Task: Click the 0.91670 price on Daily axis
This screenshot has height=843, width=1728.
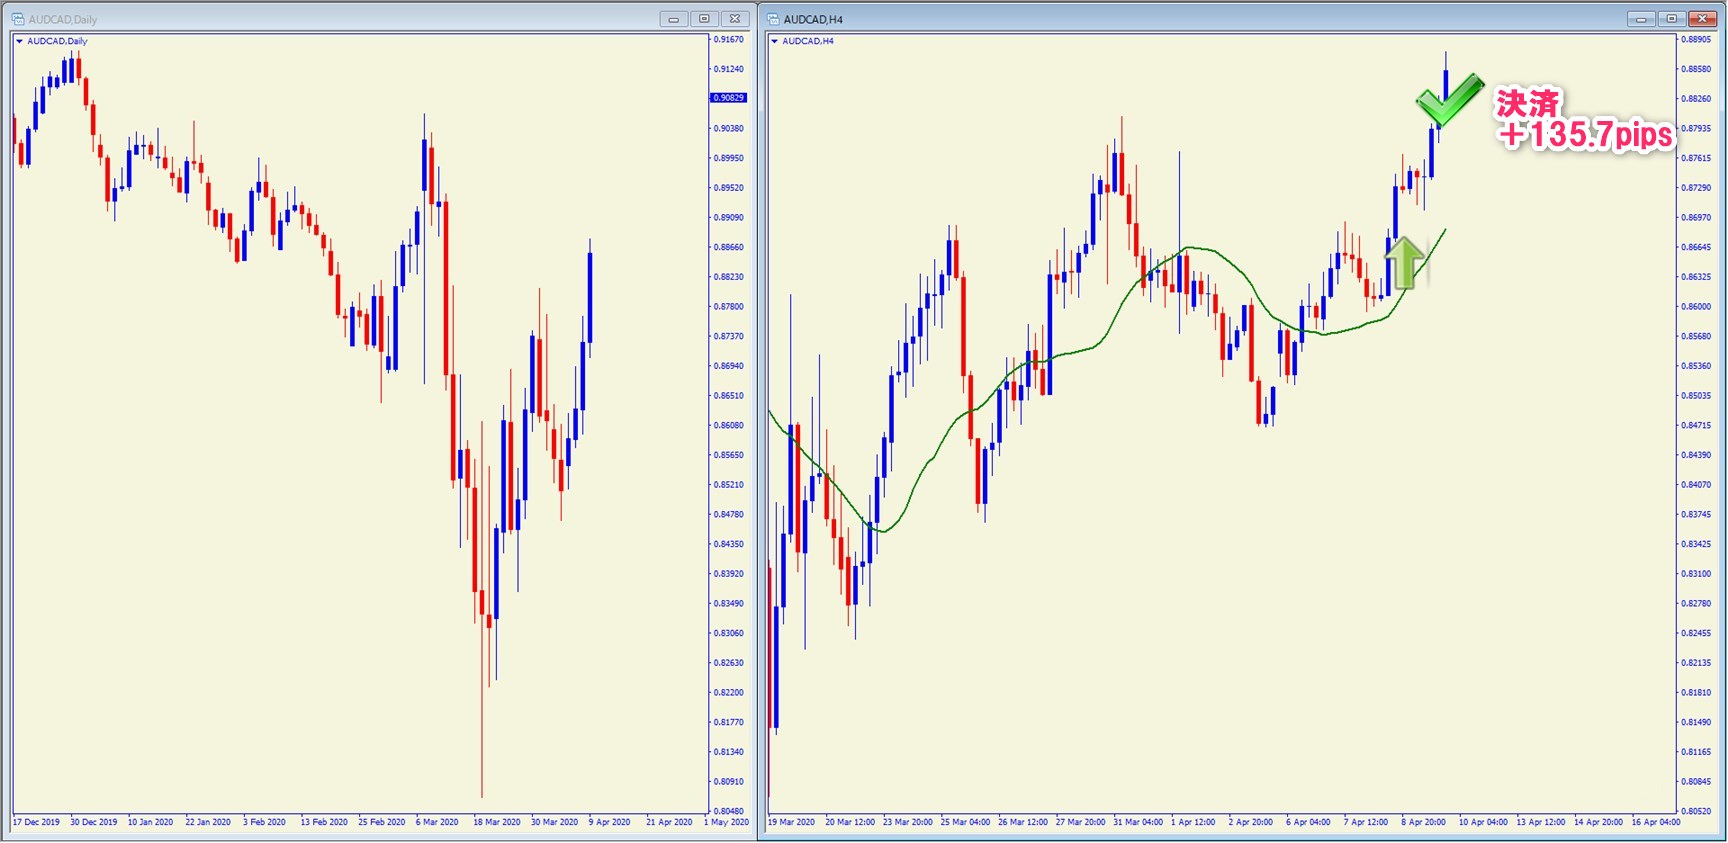Action: coord(729,39)
